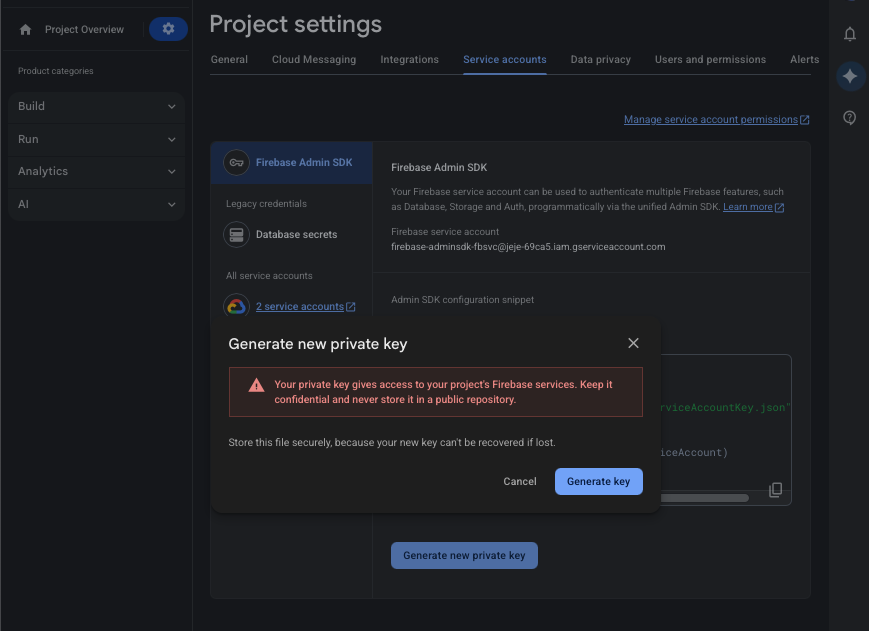Open the notifications bell

849,34
